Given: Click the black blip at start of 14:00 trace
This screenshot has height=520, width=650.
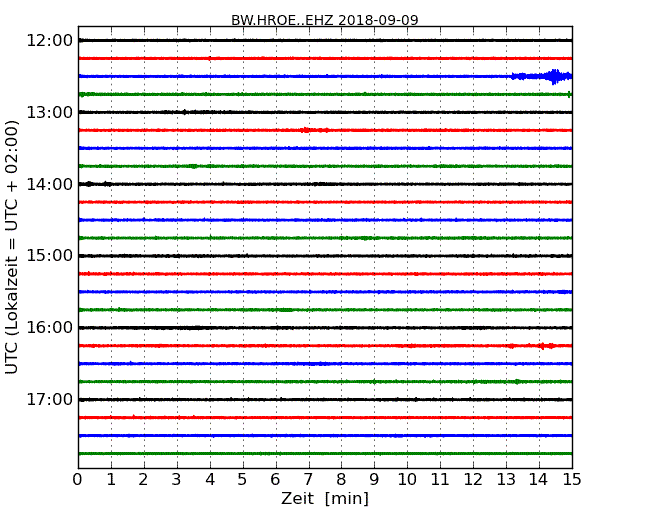Looking at the screenshot, I should point(88,184).
